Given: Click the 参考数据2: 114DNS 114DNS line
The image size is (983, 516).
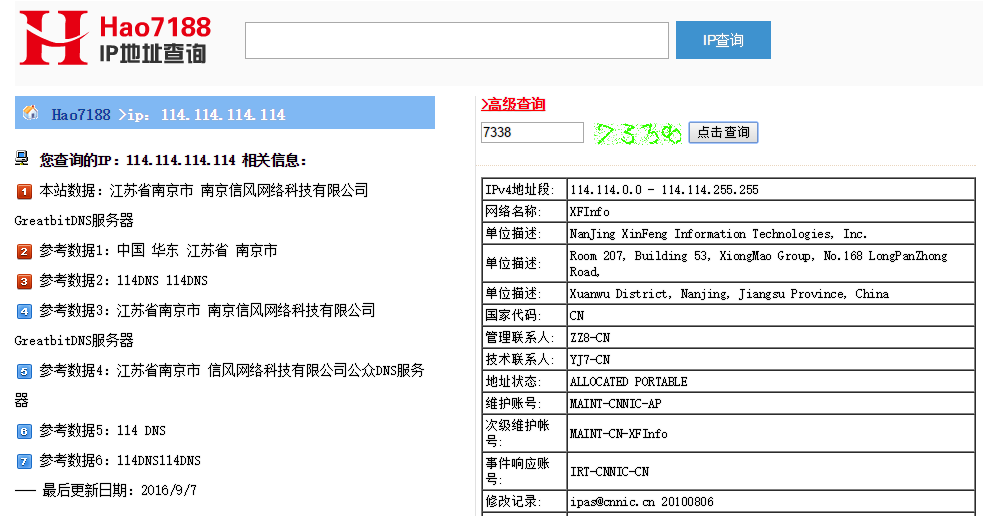Looking at the screenshot, I should [124, 281].
